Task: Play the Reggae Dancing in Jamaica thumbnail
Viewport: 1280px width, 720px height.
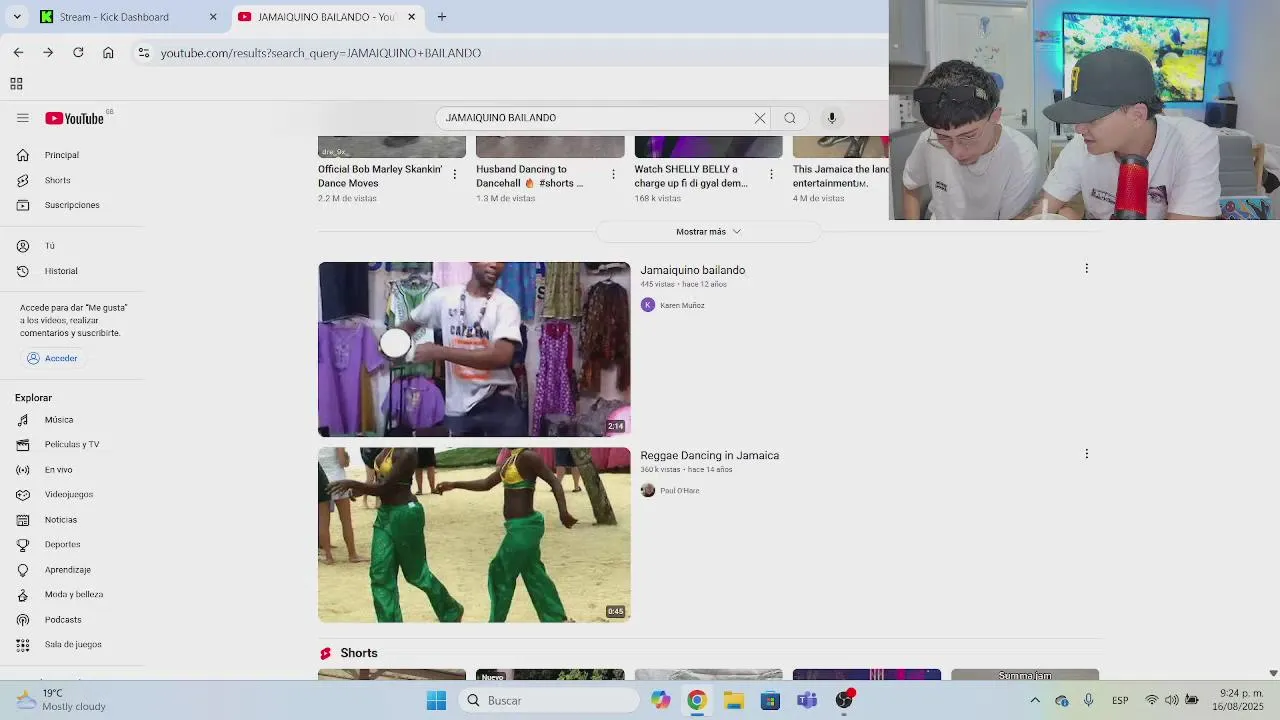Action: click(x=474, y=535)
